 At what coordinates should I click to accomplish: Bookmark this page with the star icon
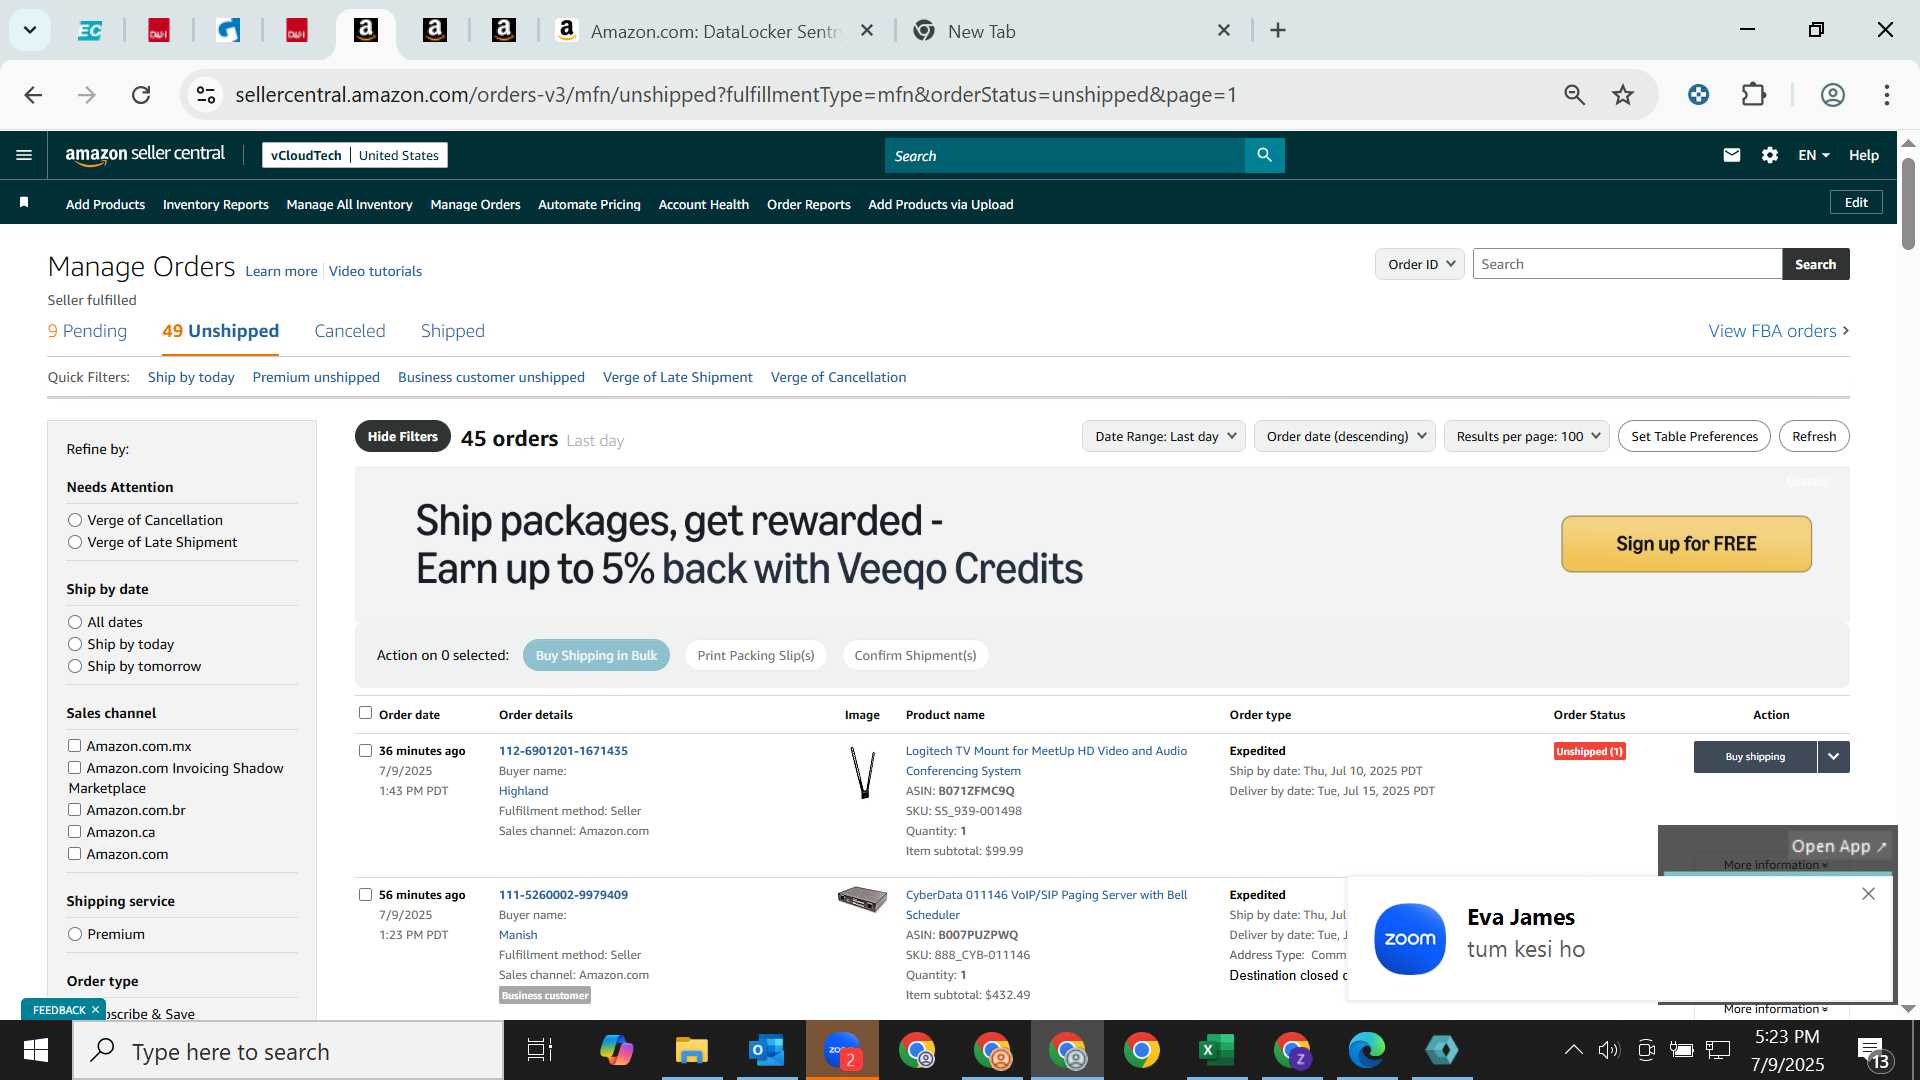[1623, 95]
